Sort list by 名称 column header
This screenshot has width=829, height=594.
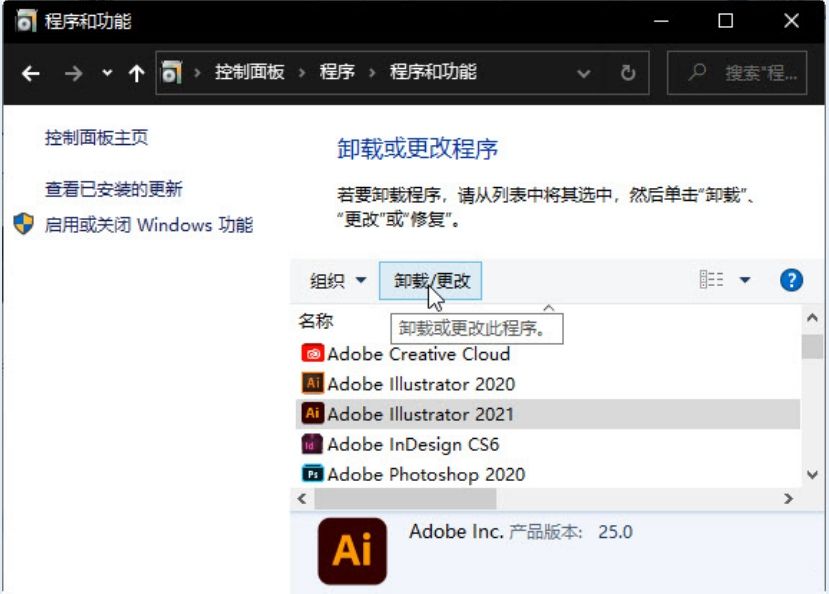pyautogui.click(x=316, y=321)
